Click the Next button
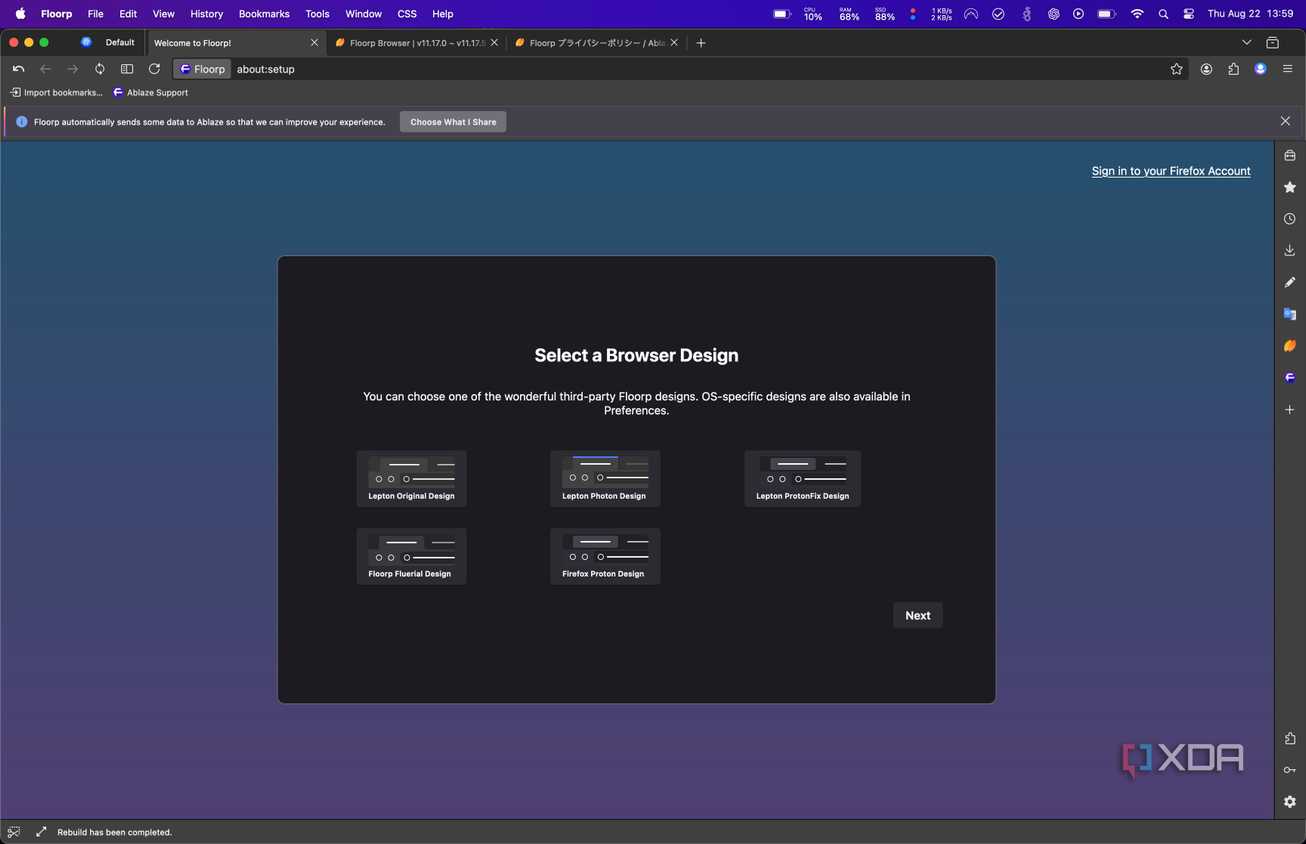 pos(918,616)
